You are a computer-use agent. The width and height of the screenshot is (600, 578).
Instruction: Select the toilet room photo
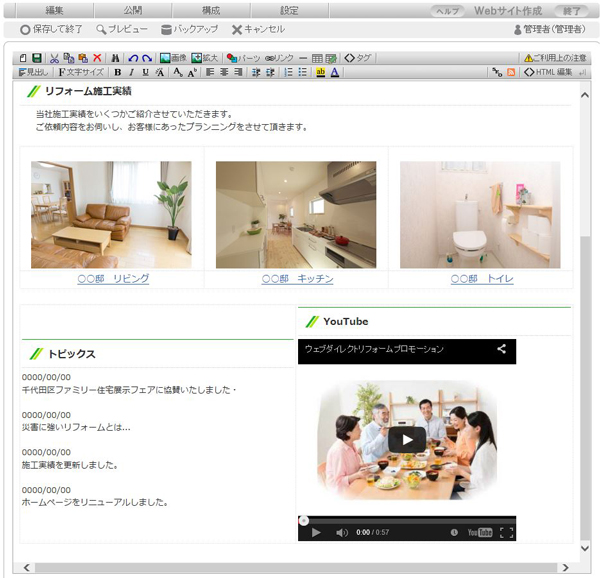point(480,215)
